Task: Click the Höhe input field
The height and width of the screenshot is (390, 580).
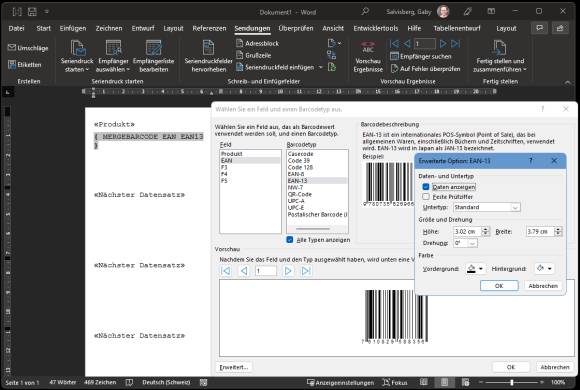Action: [468, 232]
